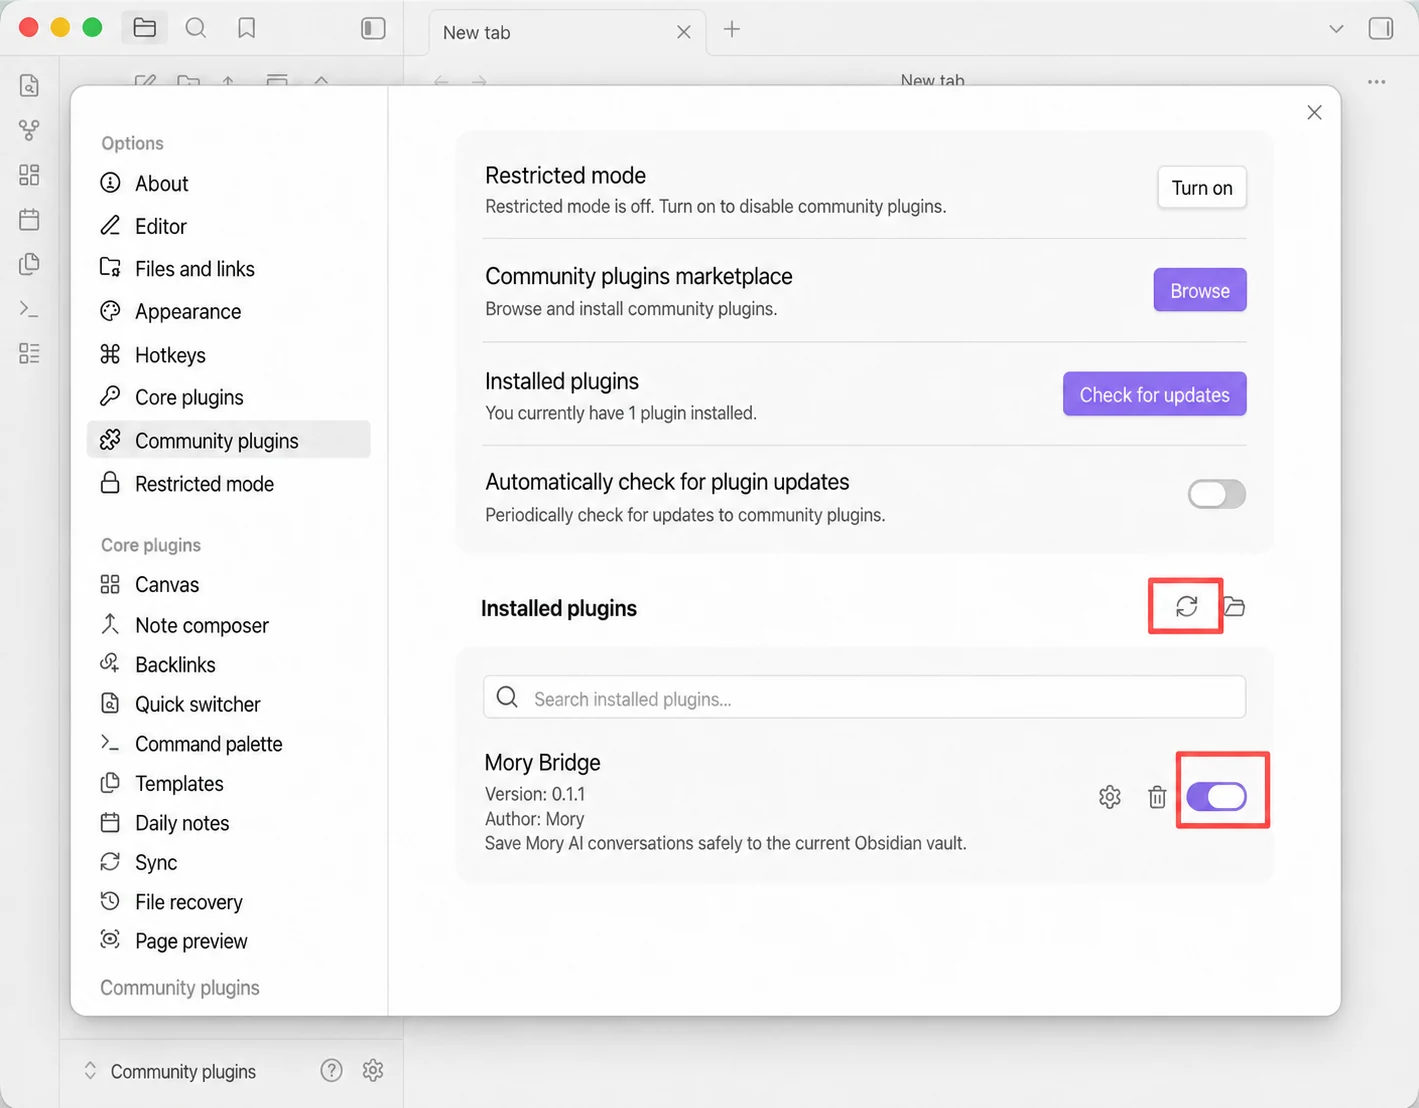The height and width of the screenshot is (1108, 1419).
Task: Disable the Mory Bridge plugin toggle
Action: coord(1216,797)
